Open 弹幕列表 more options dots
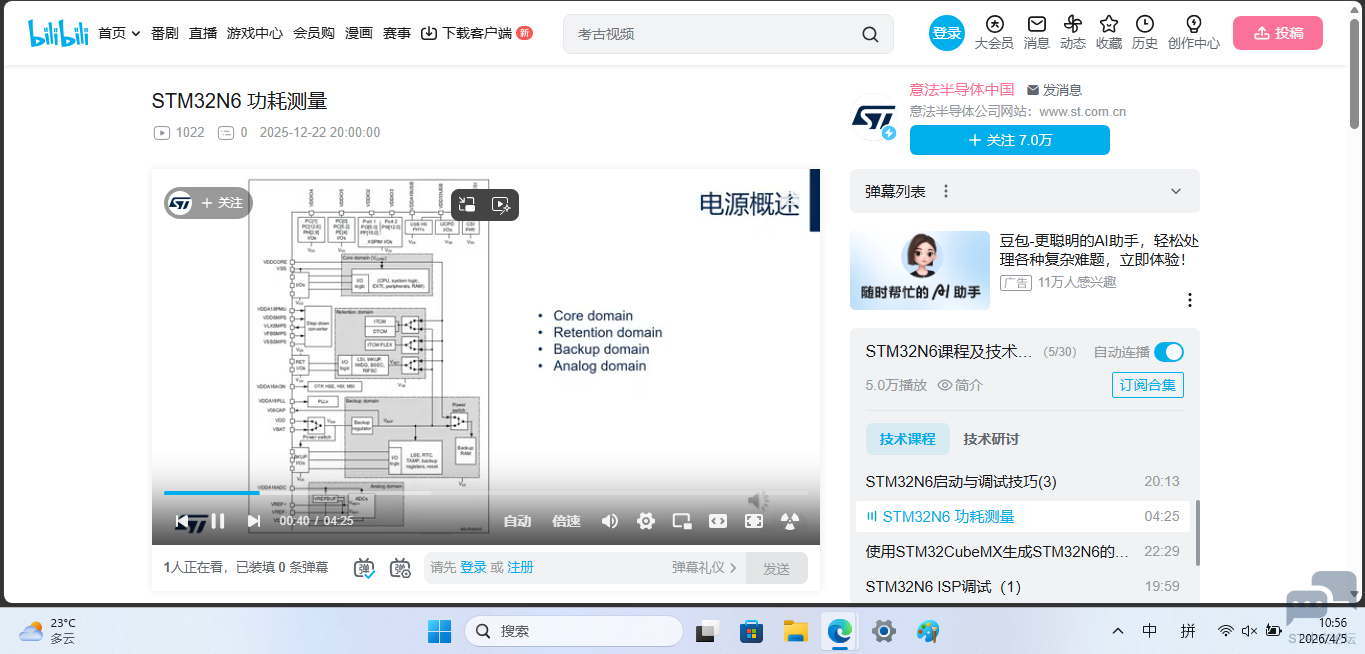1365x654 pixels. (x=946, y=191)
